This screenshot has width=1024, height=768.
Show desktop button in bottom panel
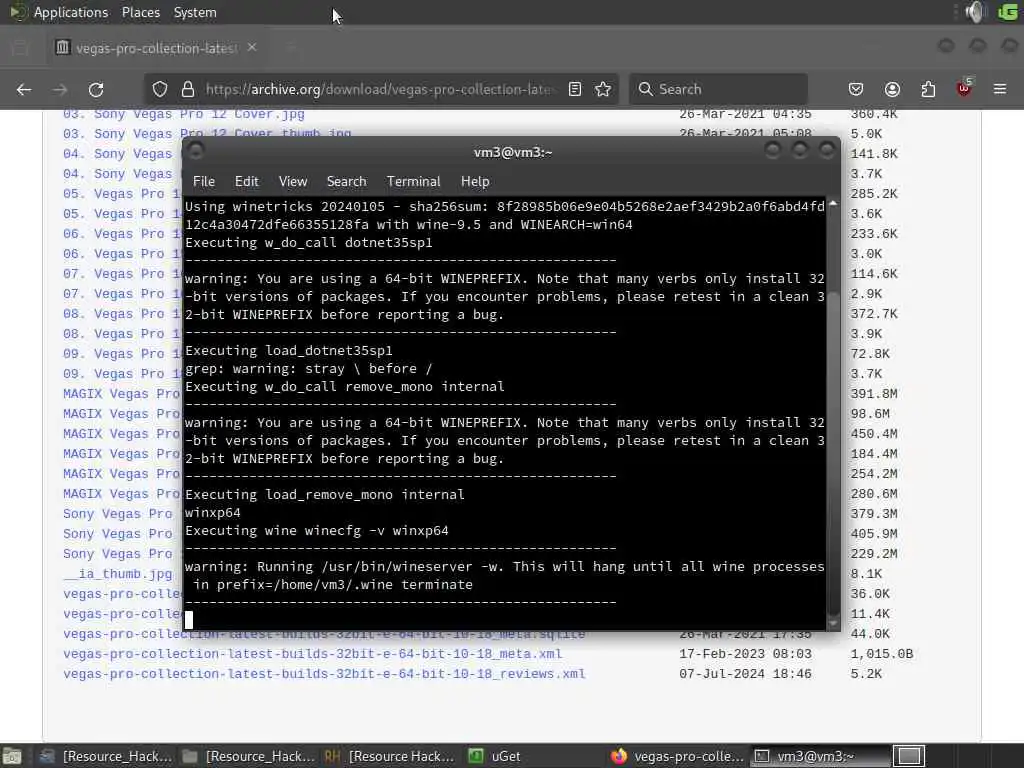coord(12,756)
